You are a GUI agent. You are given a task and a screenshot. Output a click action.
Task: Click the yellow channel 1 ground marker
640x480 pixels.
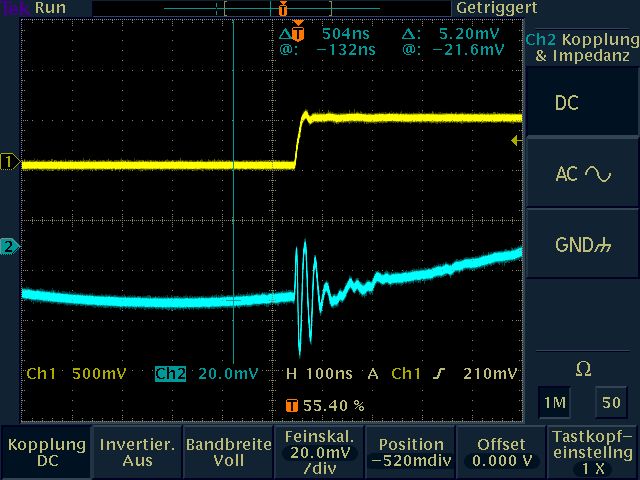point(10,162)
